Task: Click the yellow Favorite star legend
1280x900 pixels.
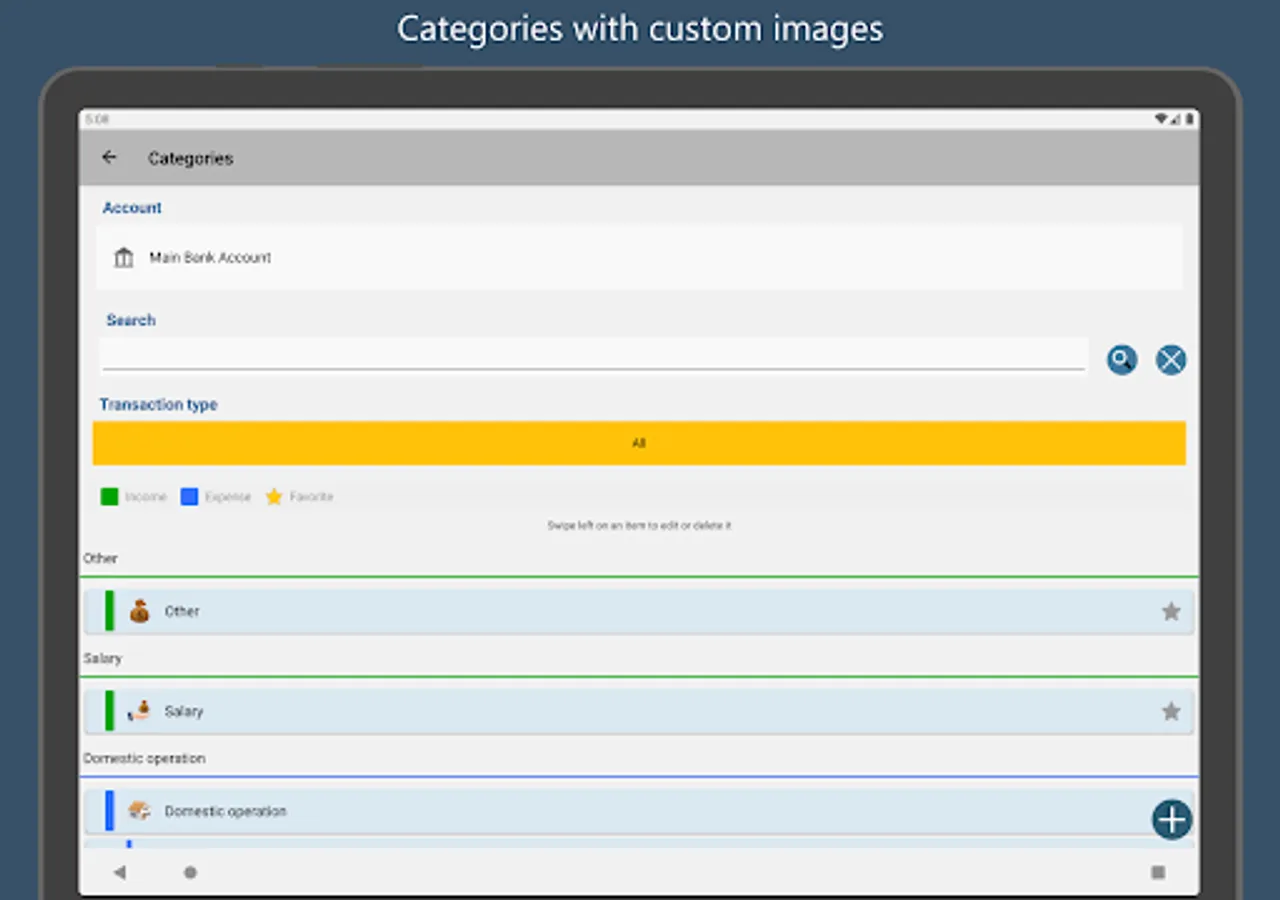Action: point(274,497)
